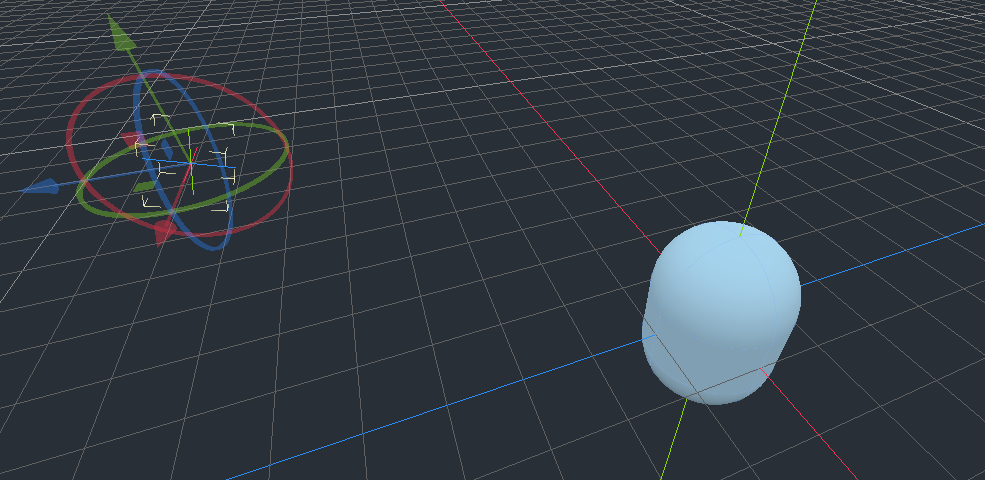985x480 pixels.
Task: Click the green plane-move square handle
Action: click(x=144, y=187)
